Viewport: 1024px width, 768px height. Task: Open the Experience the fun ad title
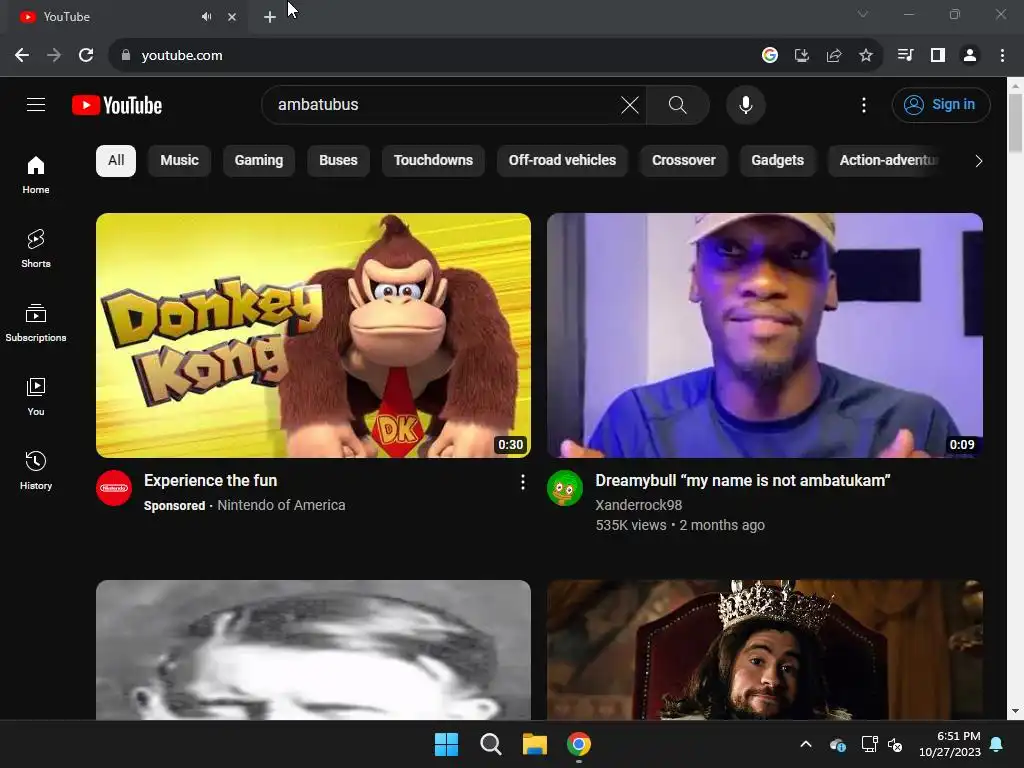coord(210,481)
